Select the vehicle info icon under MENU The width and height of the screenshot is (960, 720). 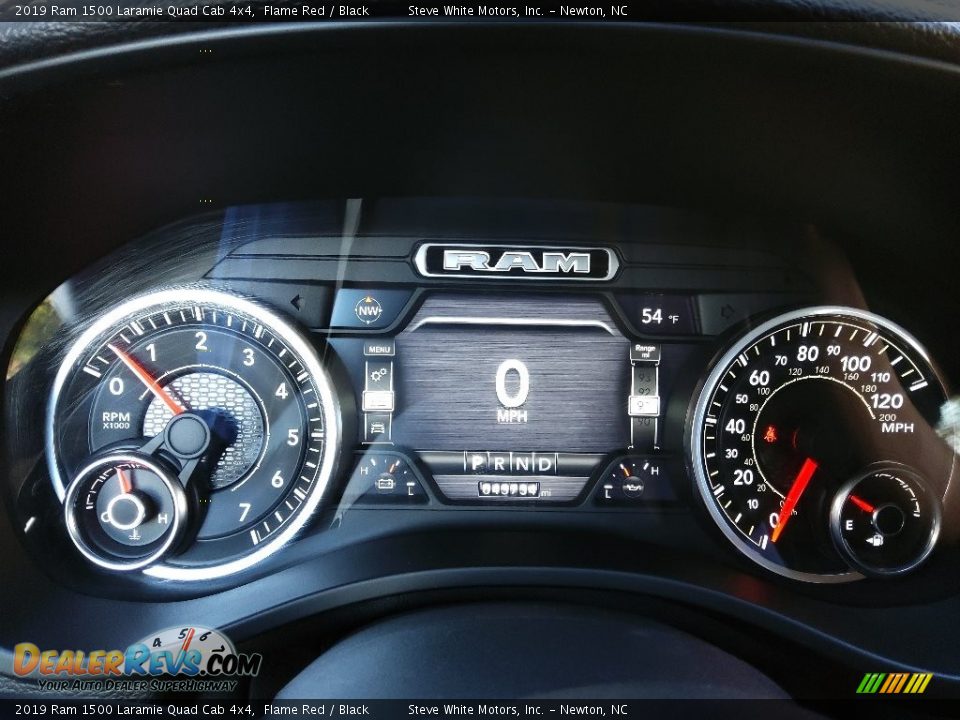[378, 427]
